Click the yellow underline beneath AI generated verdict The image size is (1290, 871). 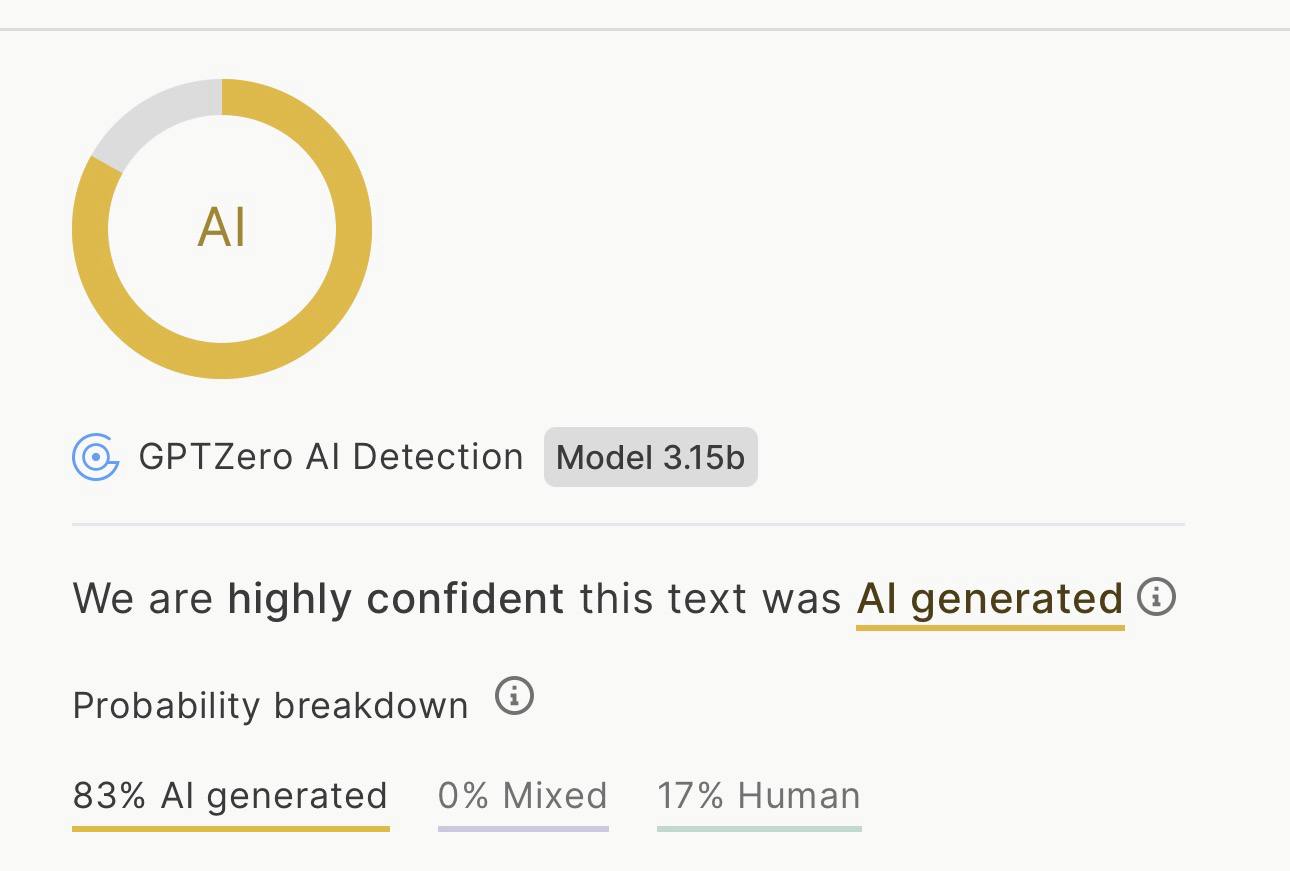pyautogui.click(x=990, y=628)
